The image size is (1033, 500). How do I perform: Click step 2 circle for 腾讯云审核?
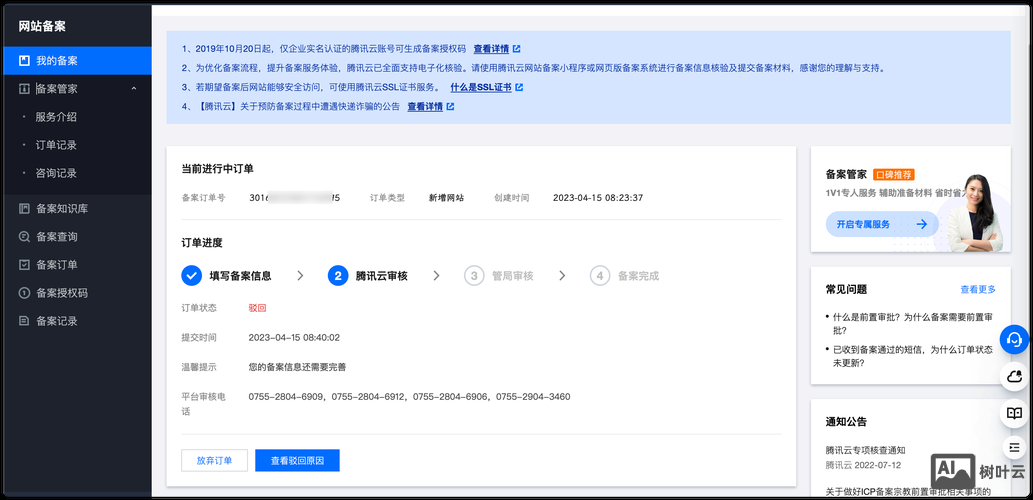pyautogui.click(x=337, y=276)
